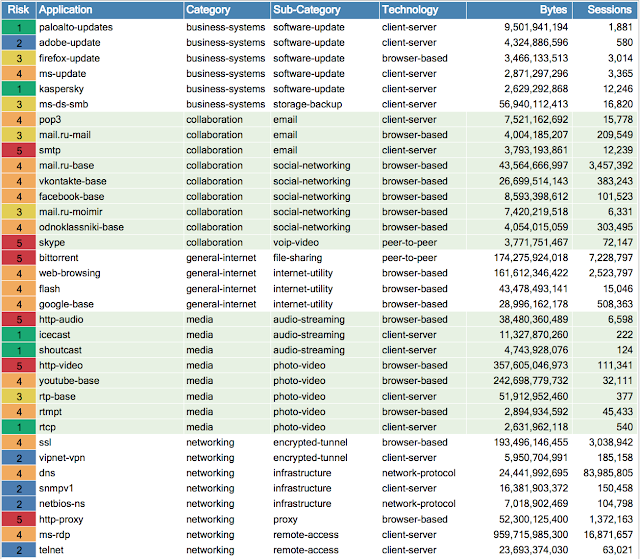This screenshot has height=559, width=640.
Task: Click the yellow risk 3 cell for firefox-update
Action: (x=19, y=58)
